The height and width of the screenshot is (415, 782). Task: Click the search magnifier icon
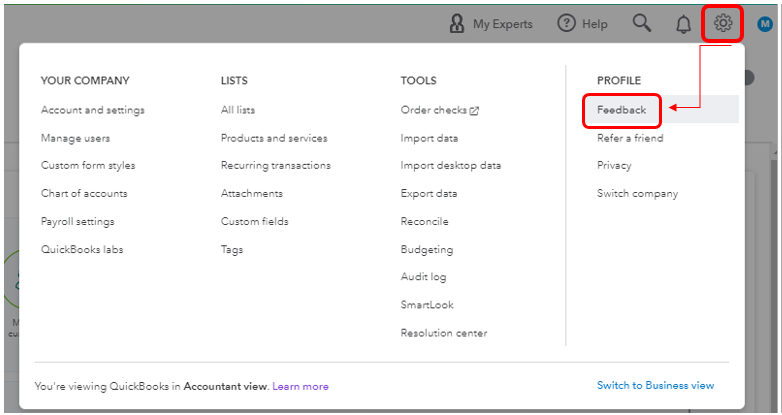tap(642, 23)
